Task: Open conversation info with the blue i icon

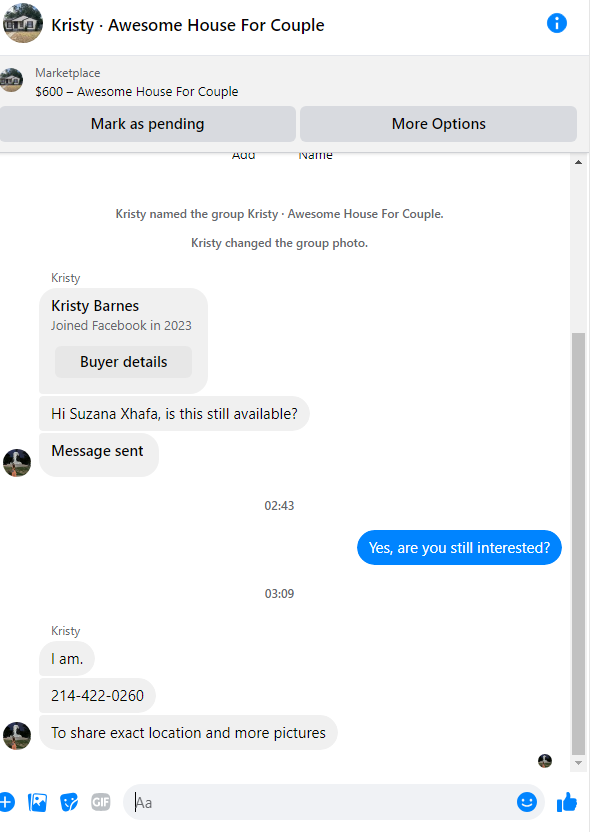Action: [556, 23]
